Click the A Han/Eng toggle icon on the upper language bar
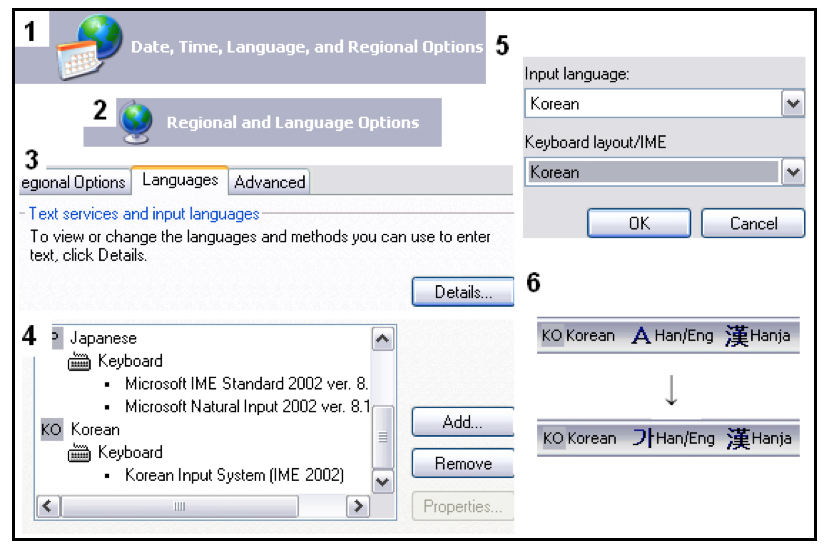 click(641, 335)
